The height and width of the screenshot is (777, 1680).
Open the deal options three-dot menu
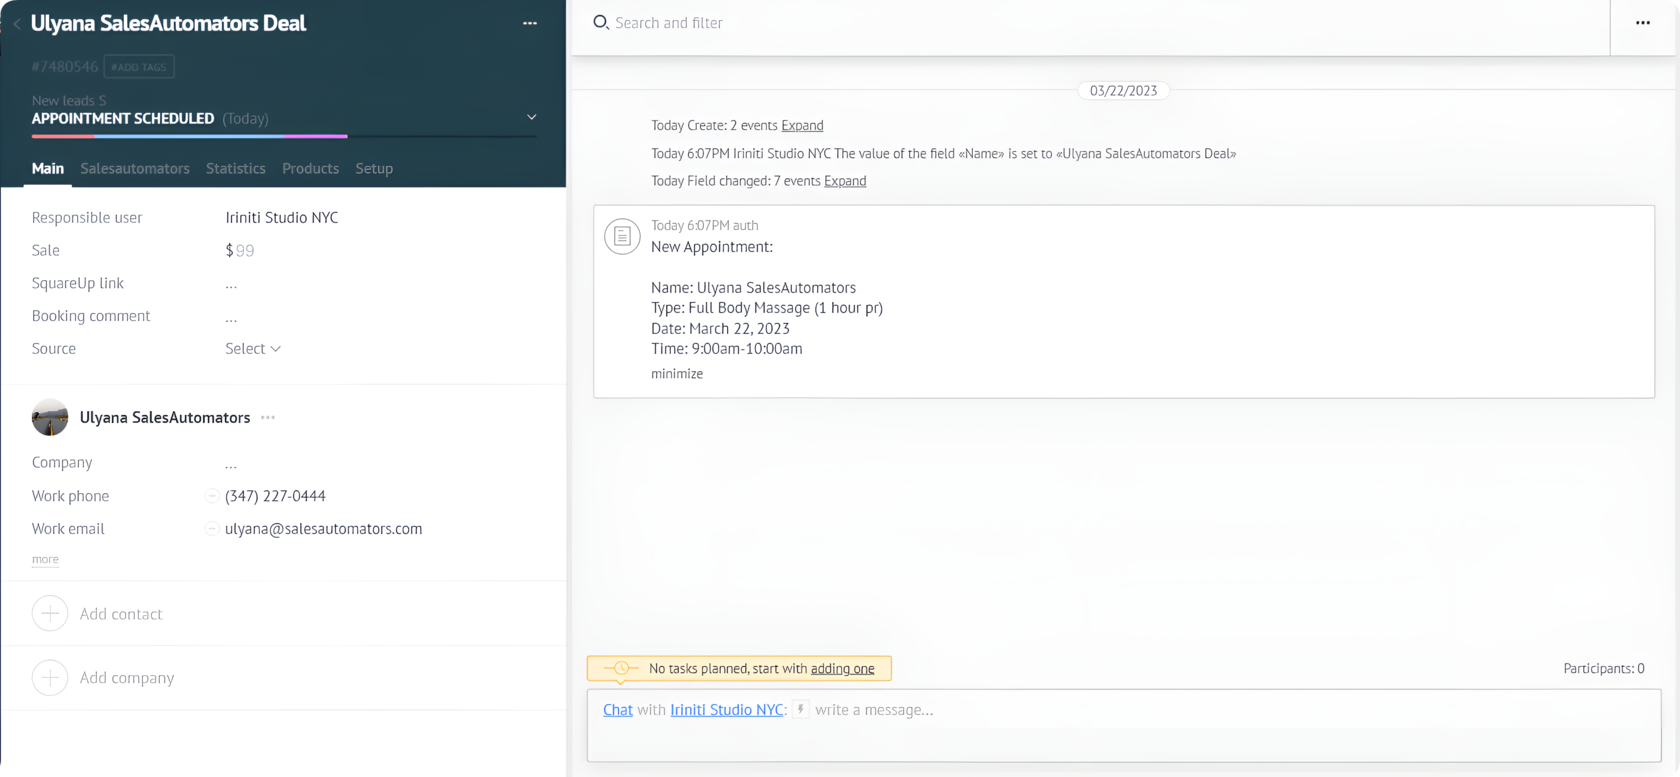tap(530, 23)
